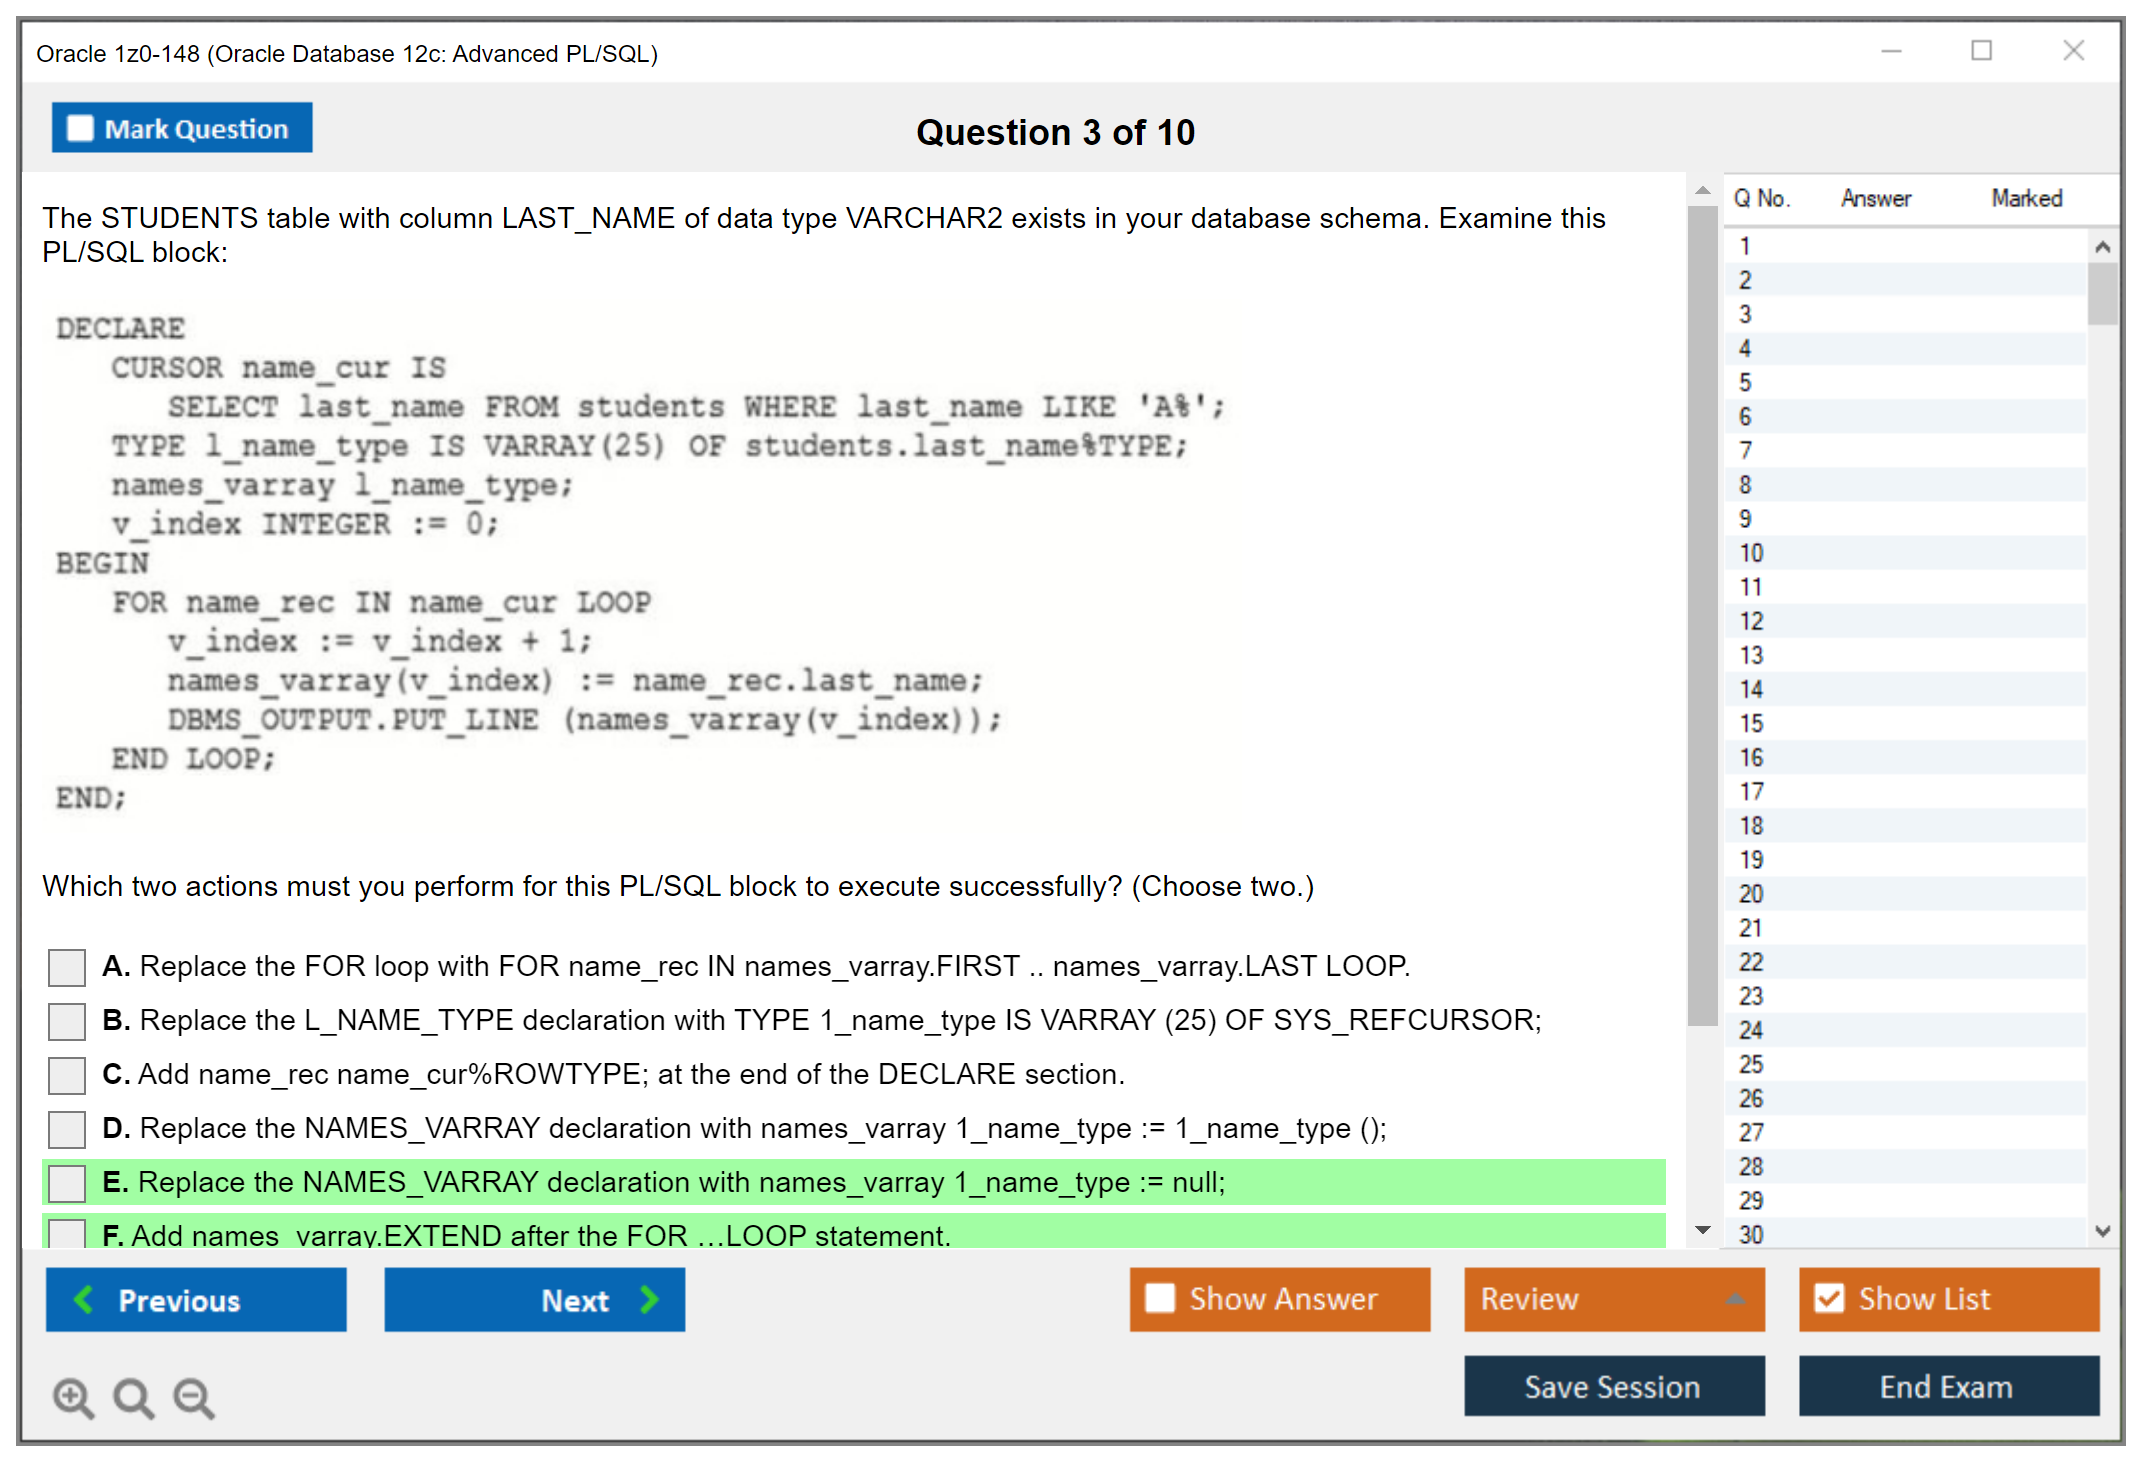This screenshot has height=1470, width=2150.
Task: Click the Save Session button
Action: [1613, 1387]
